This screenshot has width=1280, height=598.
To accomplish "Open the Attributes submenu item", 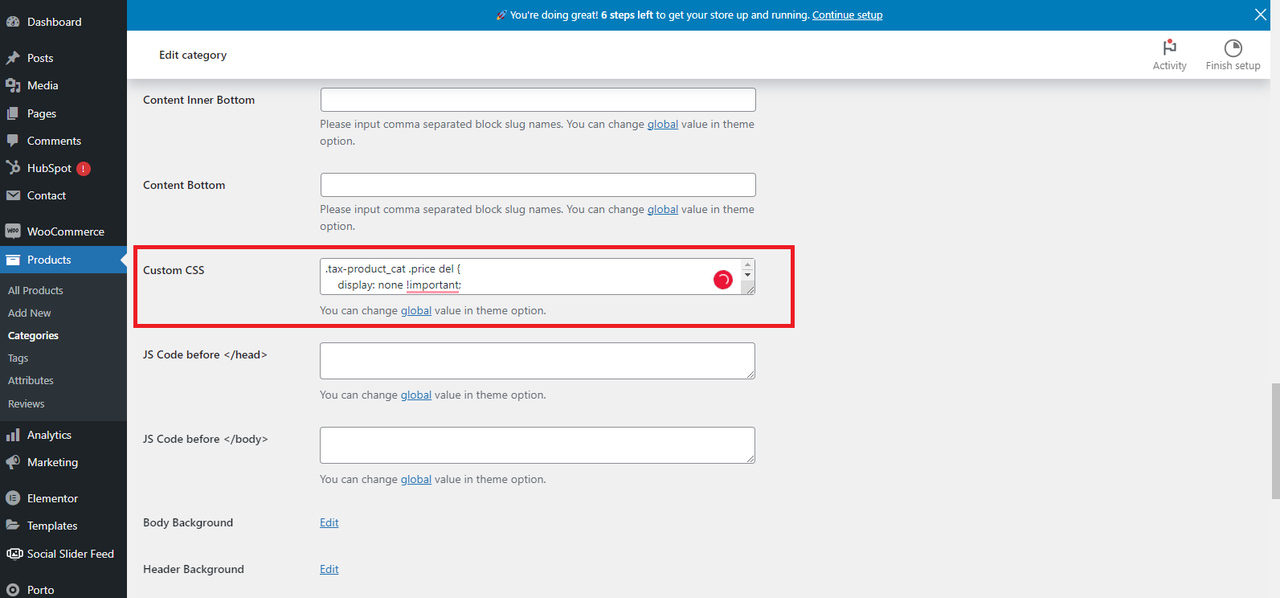I will (31, 381).
